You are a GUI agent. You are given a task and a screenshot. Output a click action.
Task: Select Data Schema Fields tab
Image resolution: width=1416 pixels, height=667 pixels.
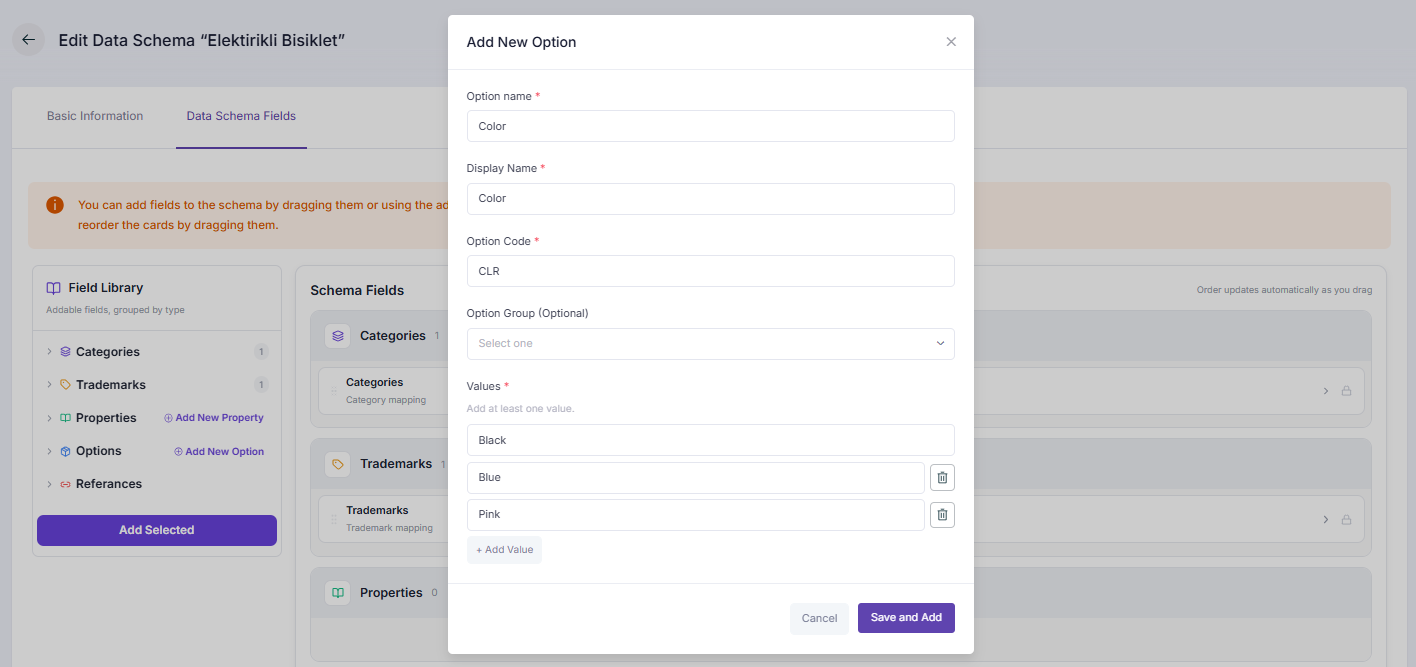[241, 116]
